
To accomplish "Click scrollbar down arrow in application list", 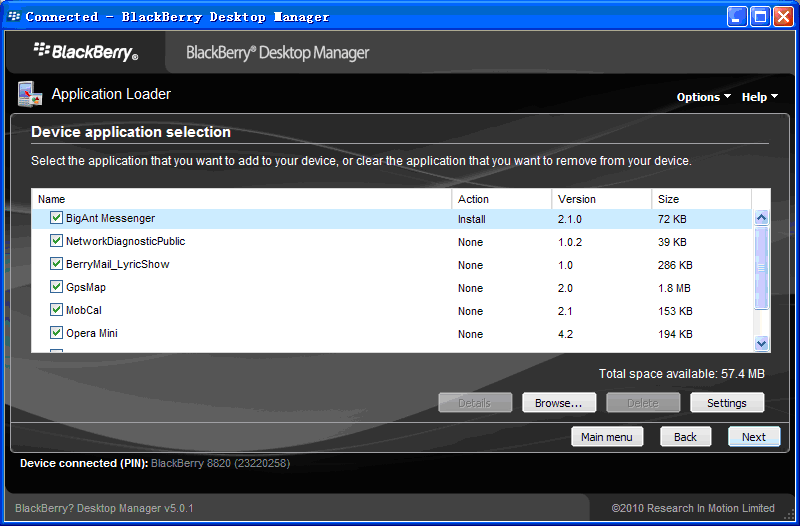I will pyautogui.click(x=761, y=343).
